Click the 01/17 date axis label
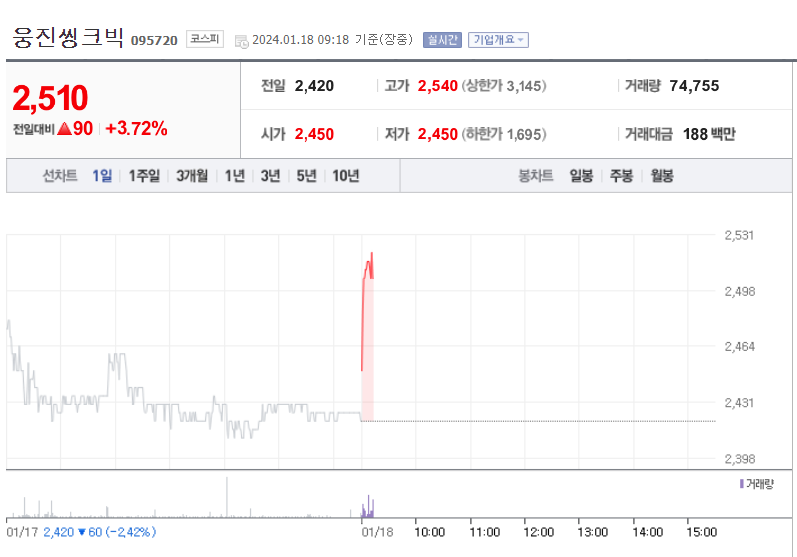 point(22,532)
